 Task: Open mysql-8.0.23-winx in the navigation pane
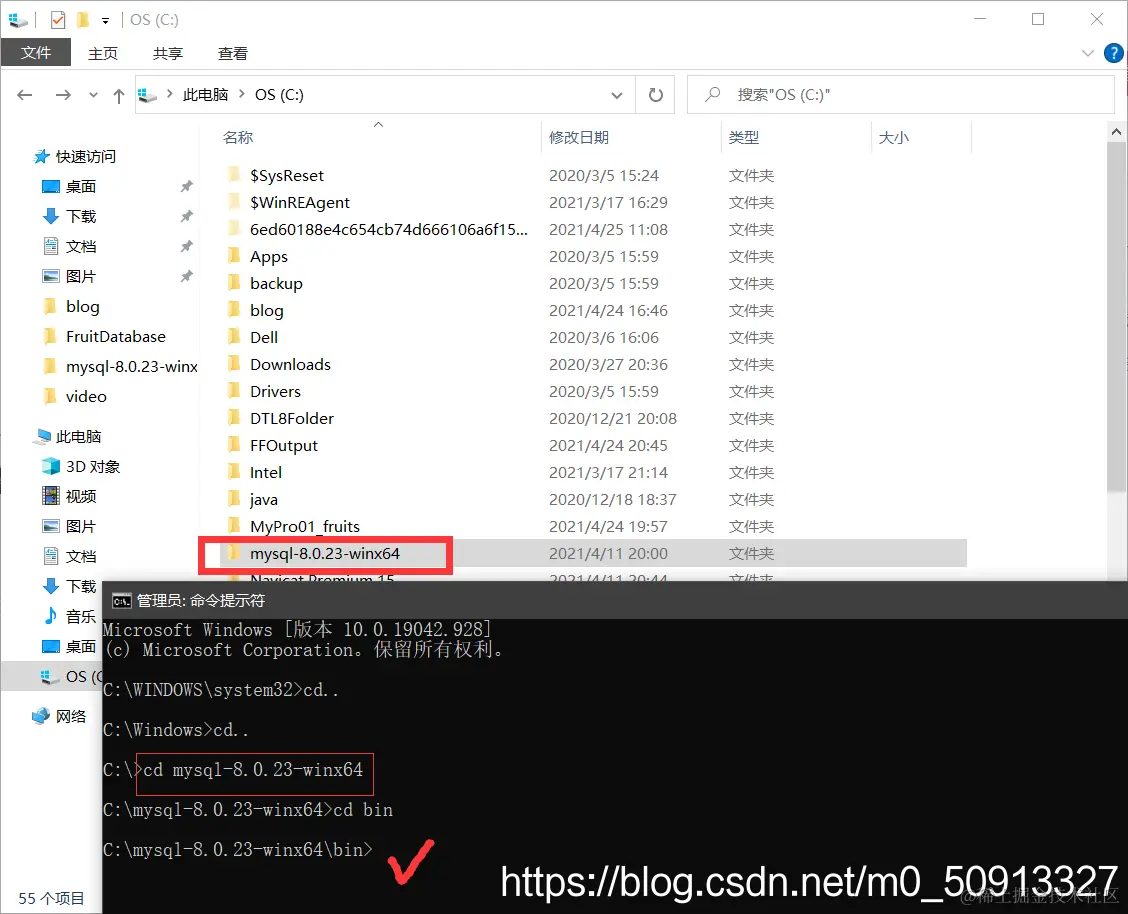132,367
